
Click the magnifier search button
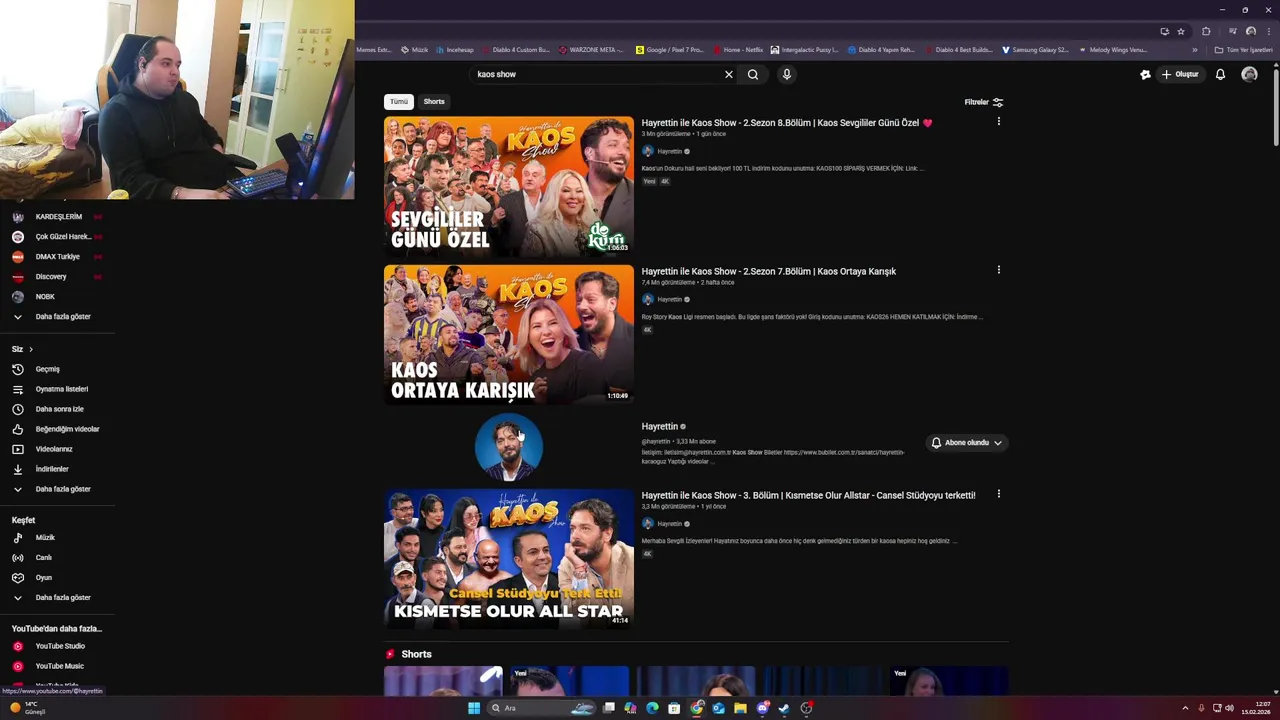753,74
